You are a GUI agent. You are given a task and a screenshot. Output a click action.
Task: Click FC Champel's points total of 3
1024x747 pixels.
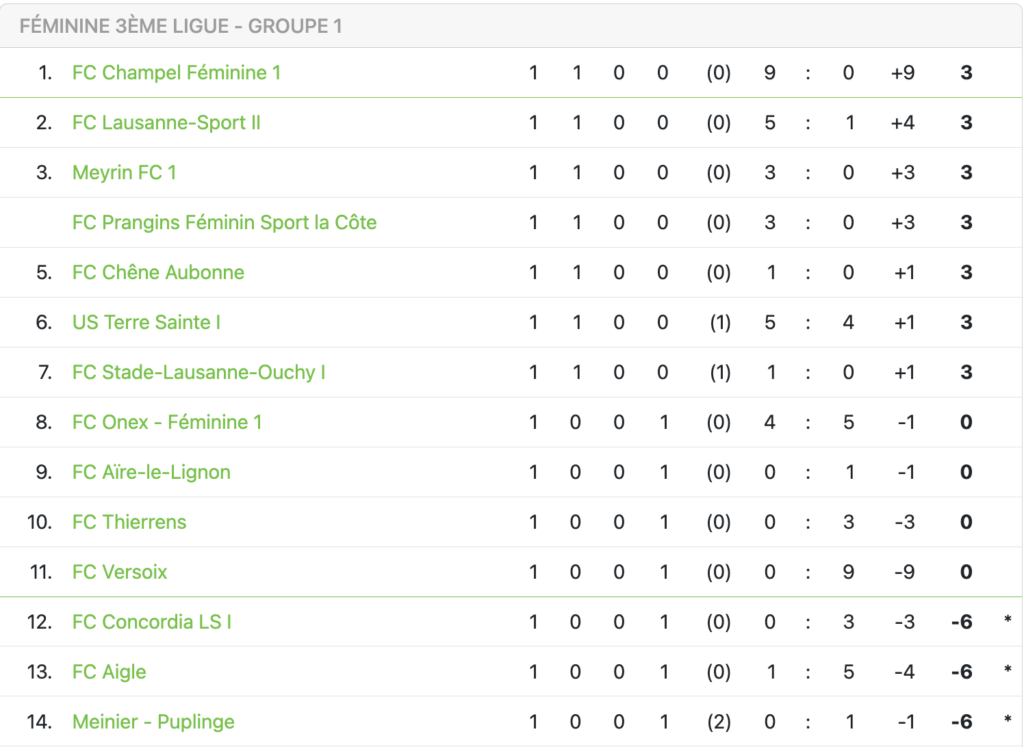(967, 72)
